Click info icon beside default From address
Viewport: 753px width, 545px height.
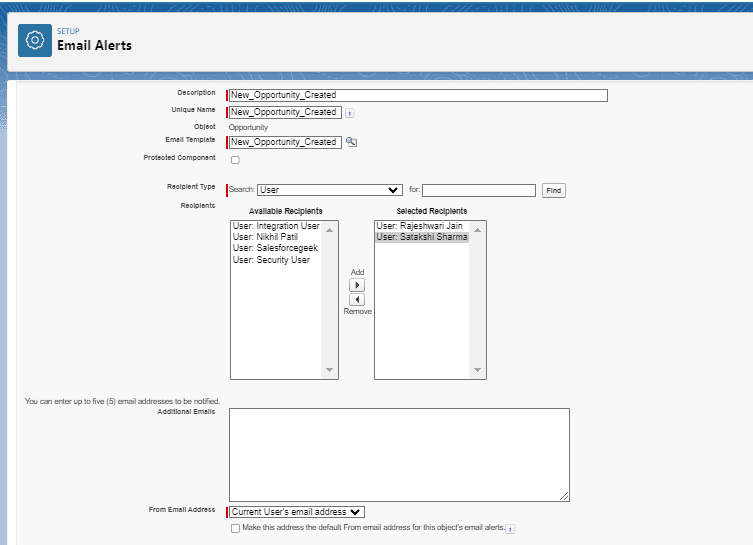click(x=510, y=529)
